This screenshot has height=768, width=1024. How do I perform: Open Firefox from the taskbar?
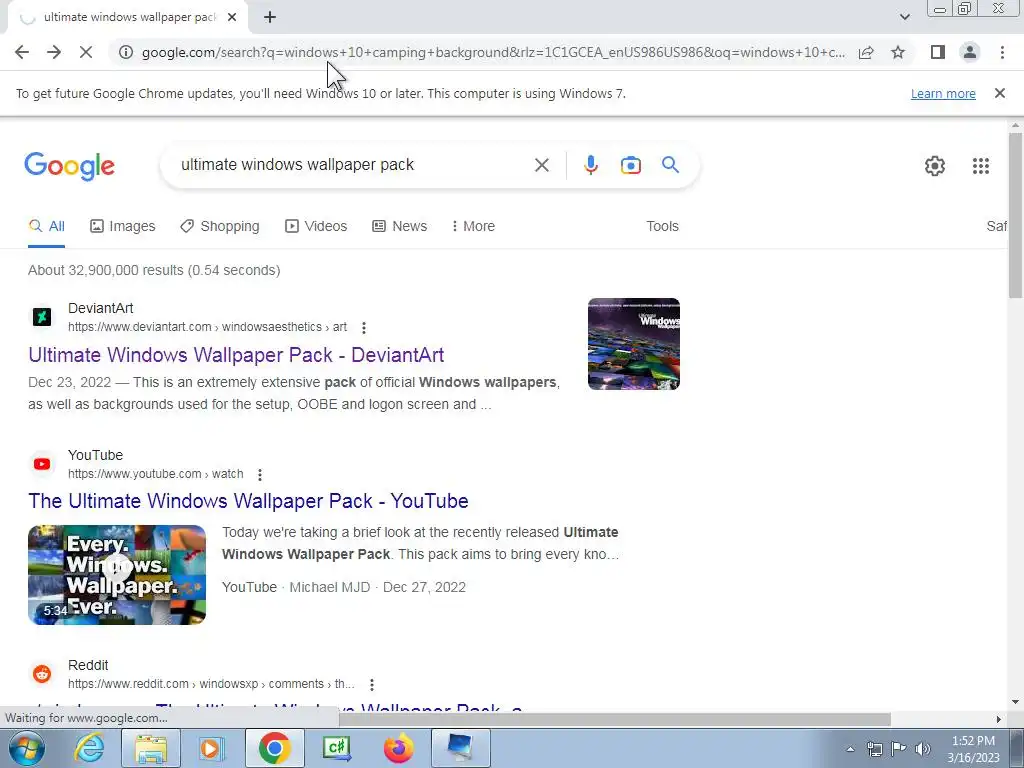point(398,748)
